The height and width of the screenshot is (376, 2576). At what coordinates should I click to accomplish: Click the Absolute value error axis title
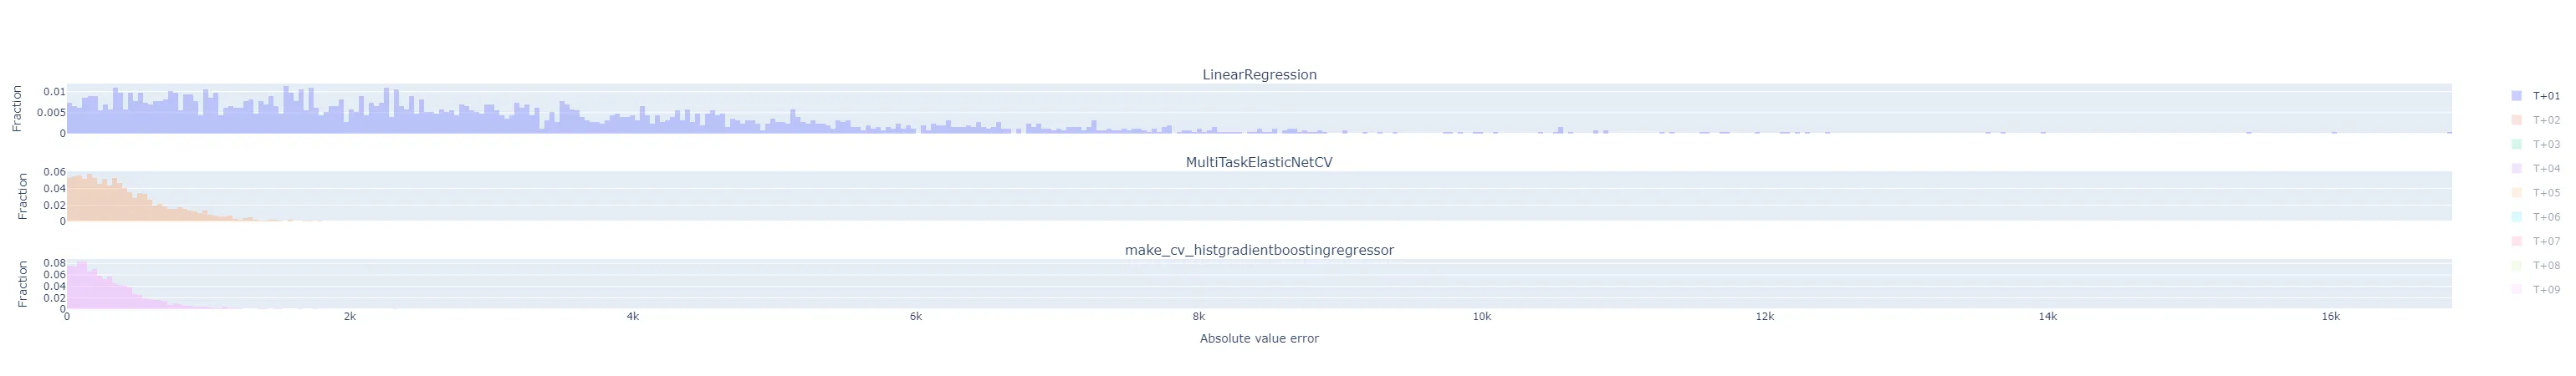[x=1259, y=339]
